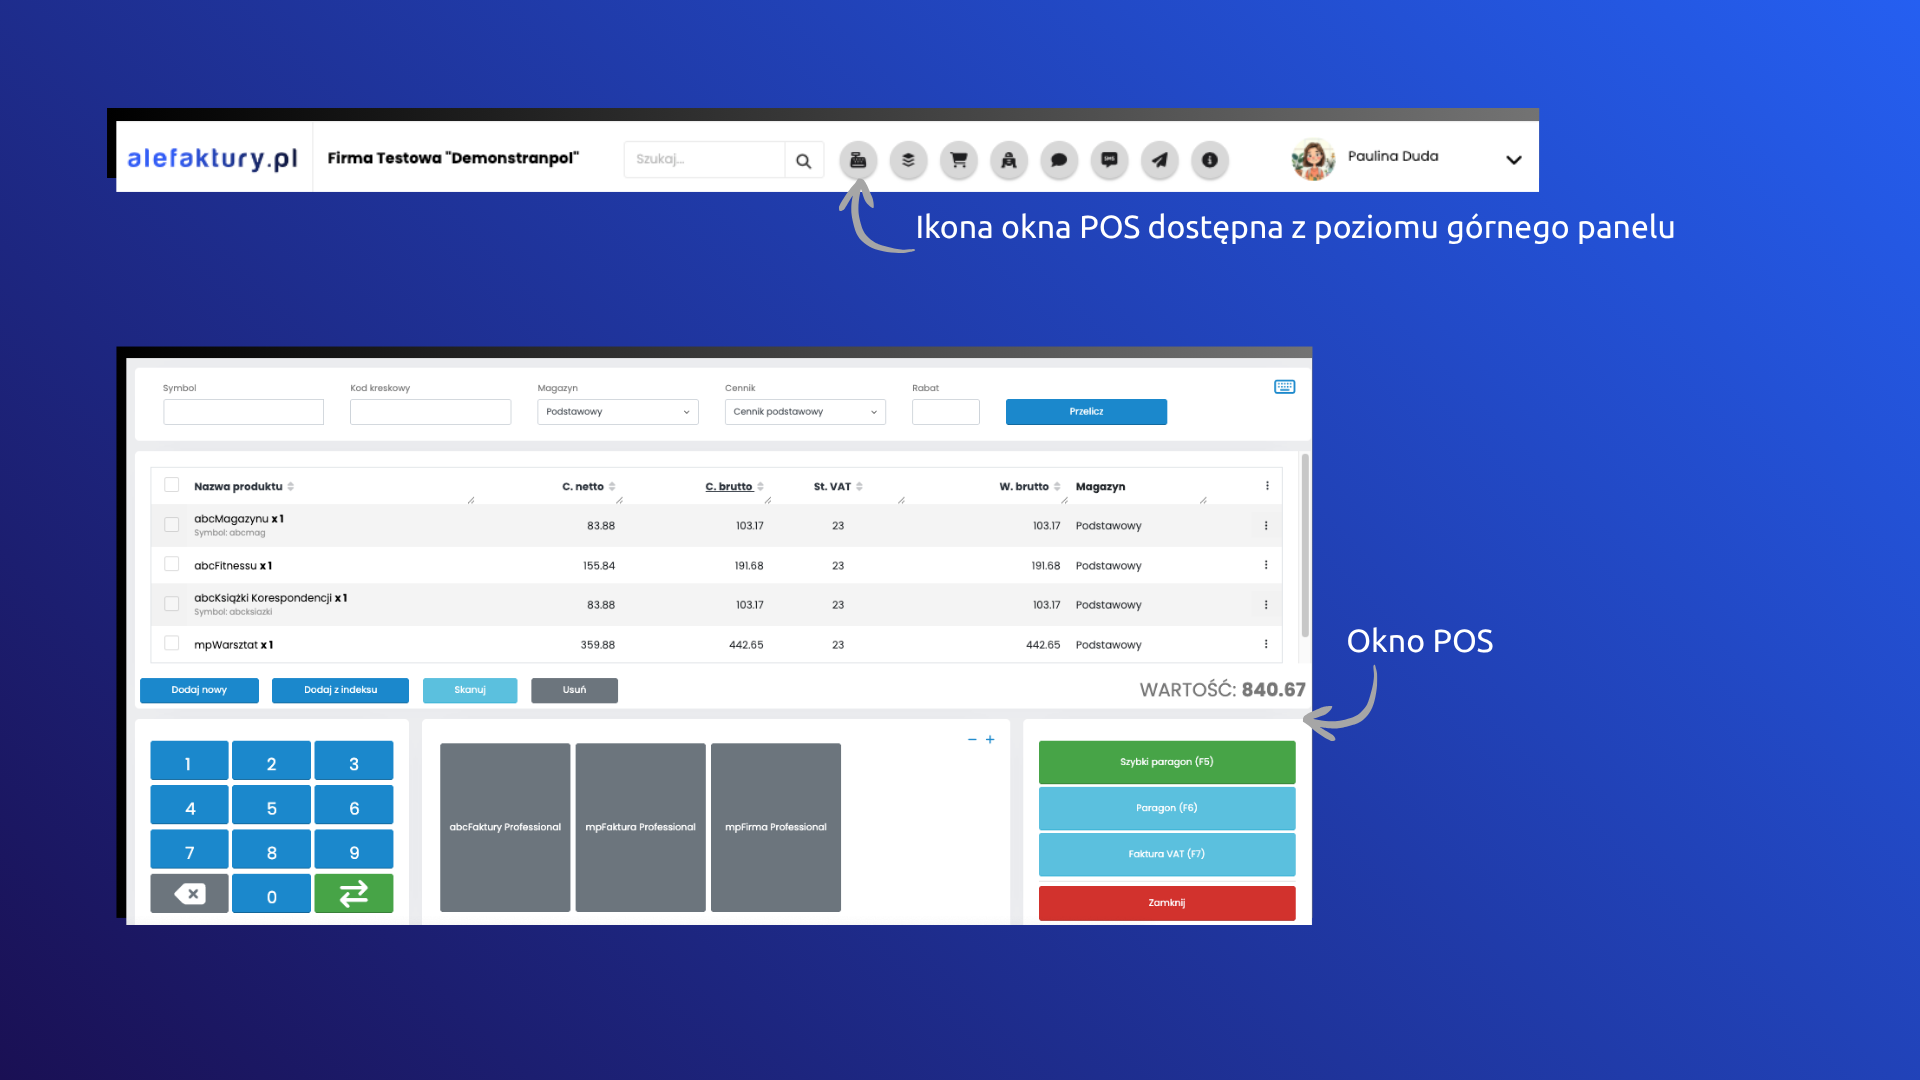Open the three-dot menu for abcFitnessu row
The image size is (1920, 1080).
coord(1266,565)
